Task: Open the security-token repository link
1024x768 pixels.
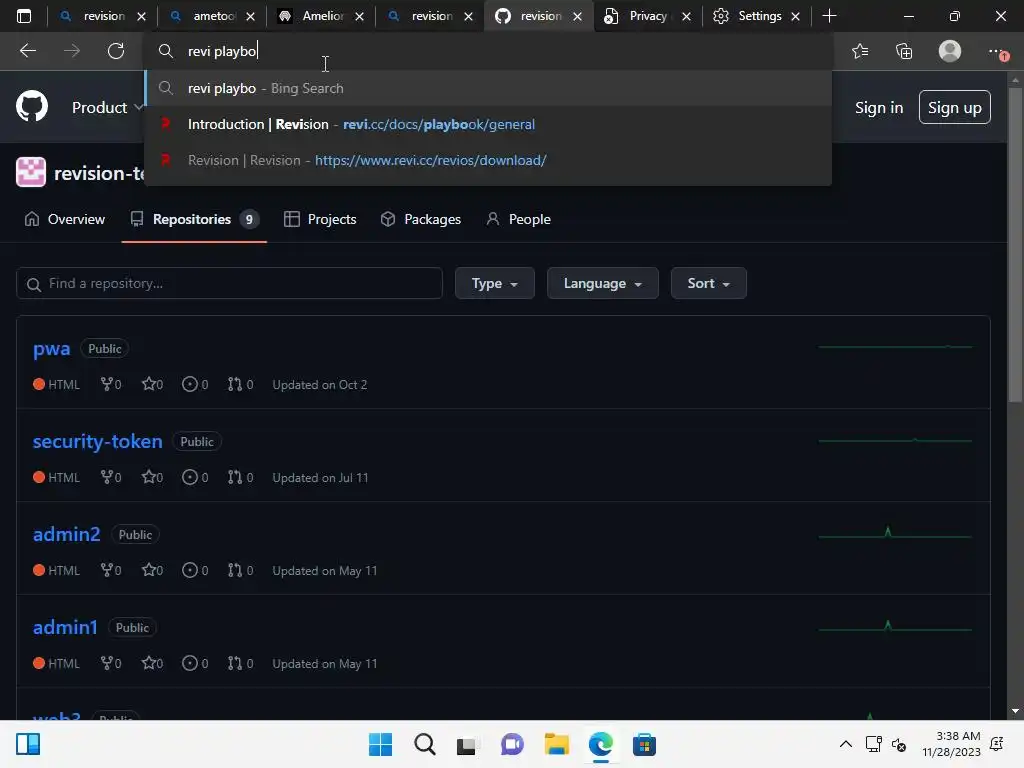Action: click(x=97, y=441)
